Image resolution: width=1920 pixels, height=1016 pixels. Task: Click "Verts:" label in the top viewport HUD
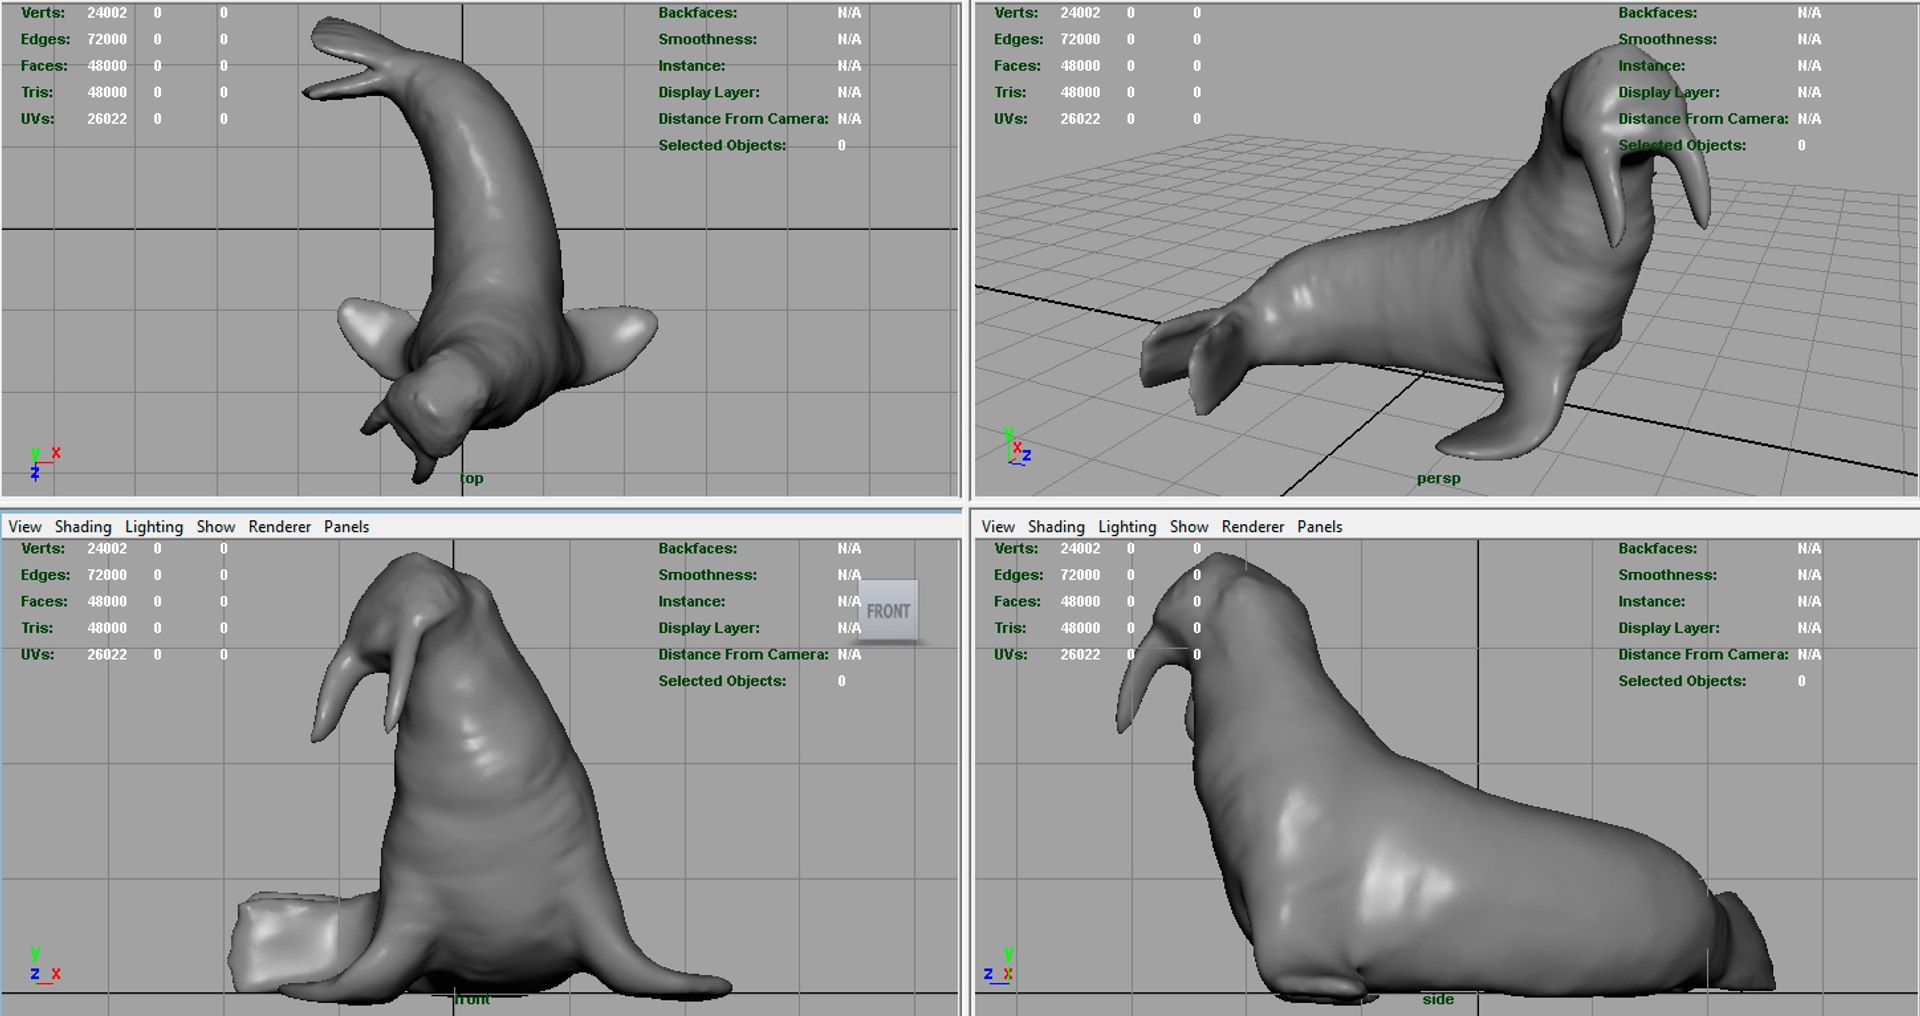pos(43,13)
